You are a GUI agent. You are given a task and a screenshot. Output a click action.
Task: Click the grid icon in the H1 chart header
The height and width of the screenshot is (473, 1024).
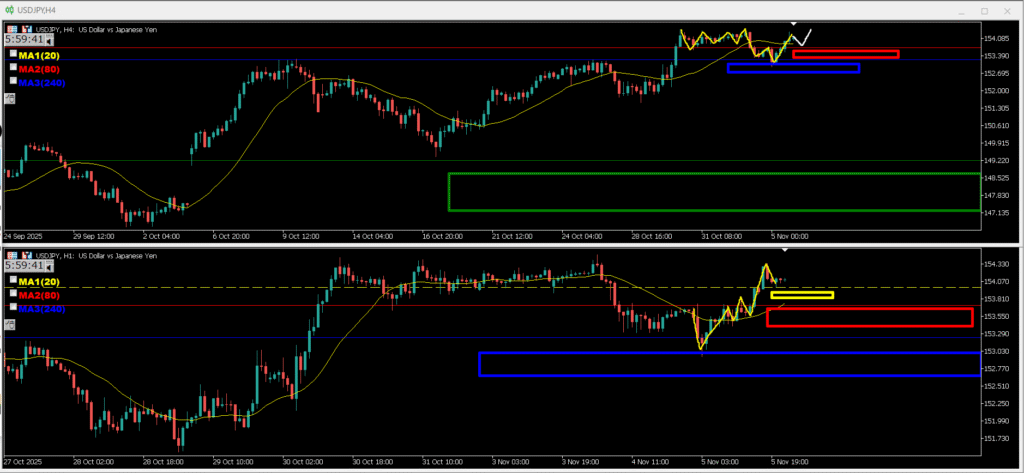coord(11,255)
